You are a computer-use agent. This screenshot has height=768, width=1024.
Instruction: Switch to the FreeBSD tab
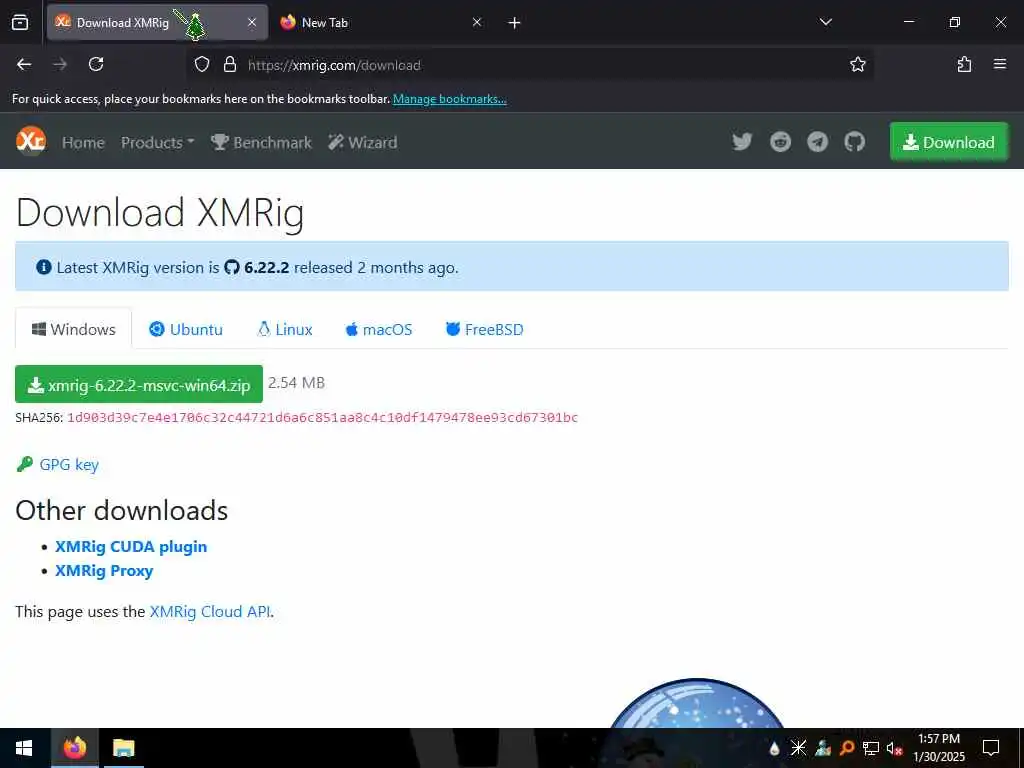[485, 329]
